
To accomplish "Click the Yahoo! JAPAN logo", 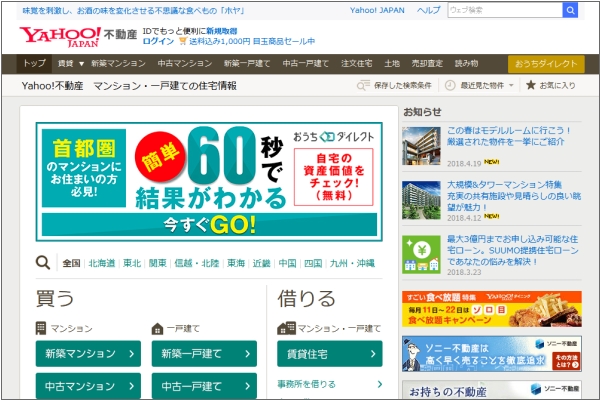I will point(60,37).
